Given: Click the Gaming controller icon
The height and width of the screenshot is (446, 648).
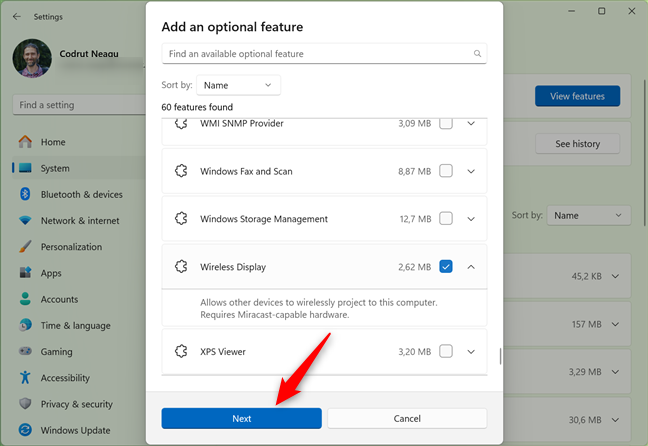Looking at the screenshot, I should [25, 351].
